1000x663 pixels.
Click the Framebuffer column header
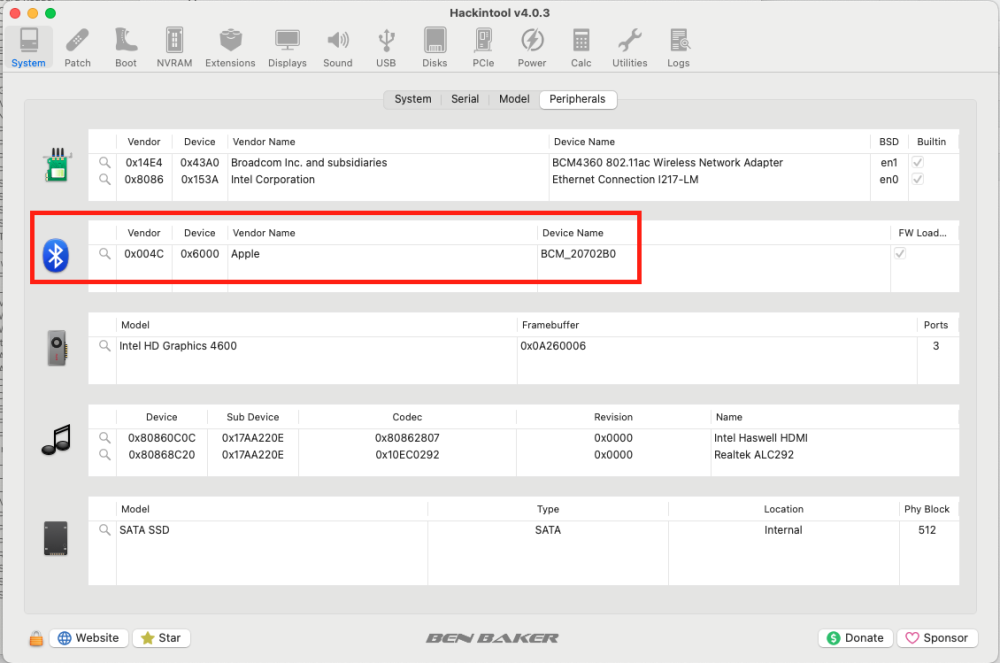point(550,325)
